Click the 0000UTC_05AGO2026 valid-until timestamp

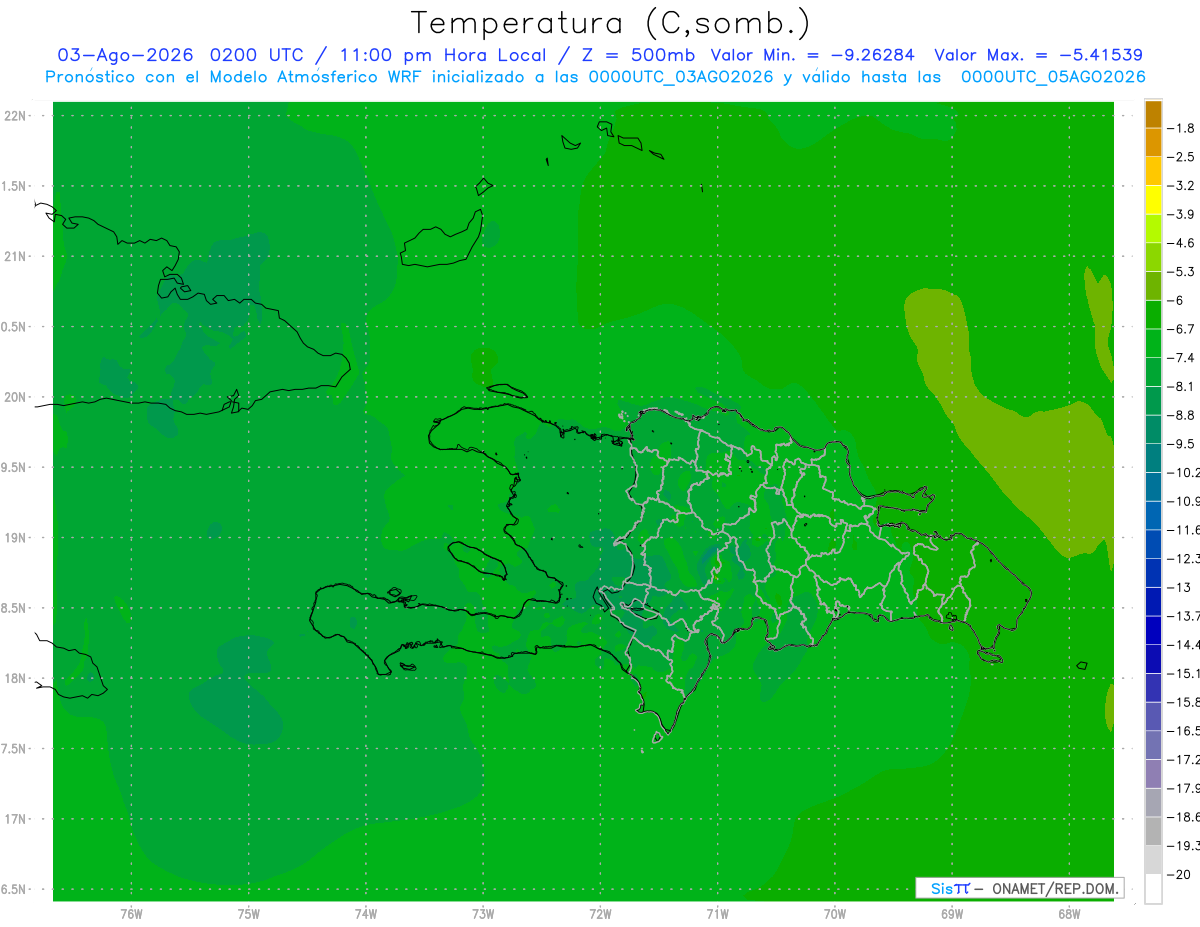[1053, 77]
